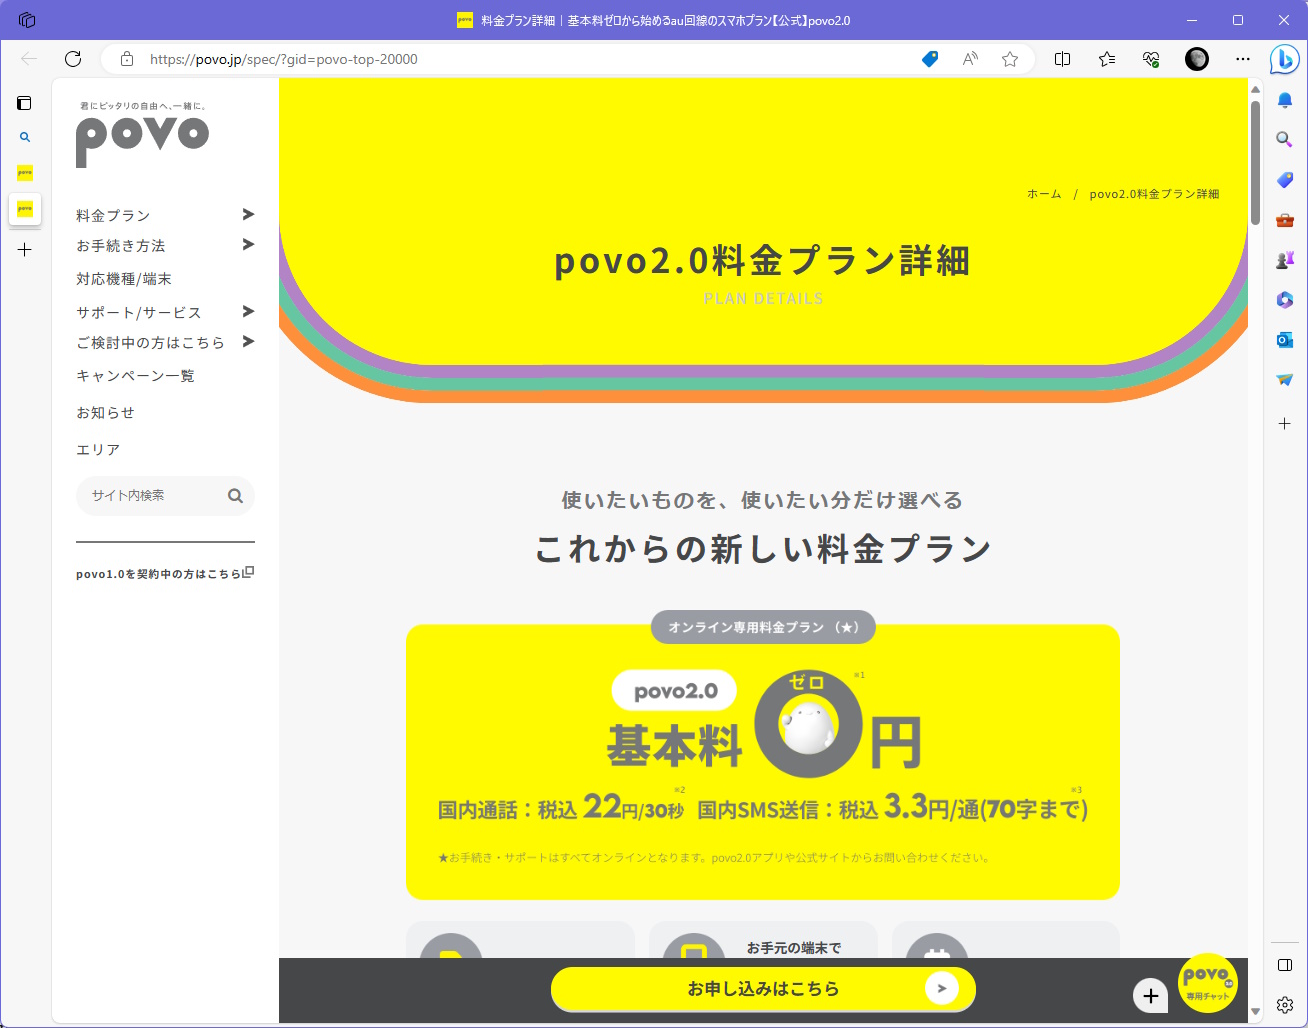Open Browser essentials heart-pulse icon
The width and height of the screenshot is (1308, 1028).
click(x=1150, y=59)
